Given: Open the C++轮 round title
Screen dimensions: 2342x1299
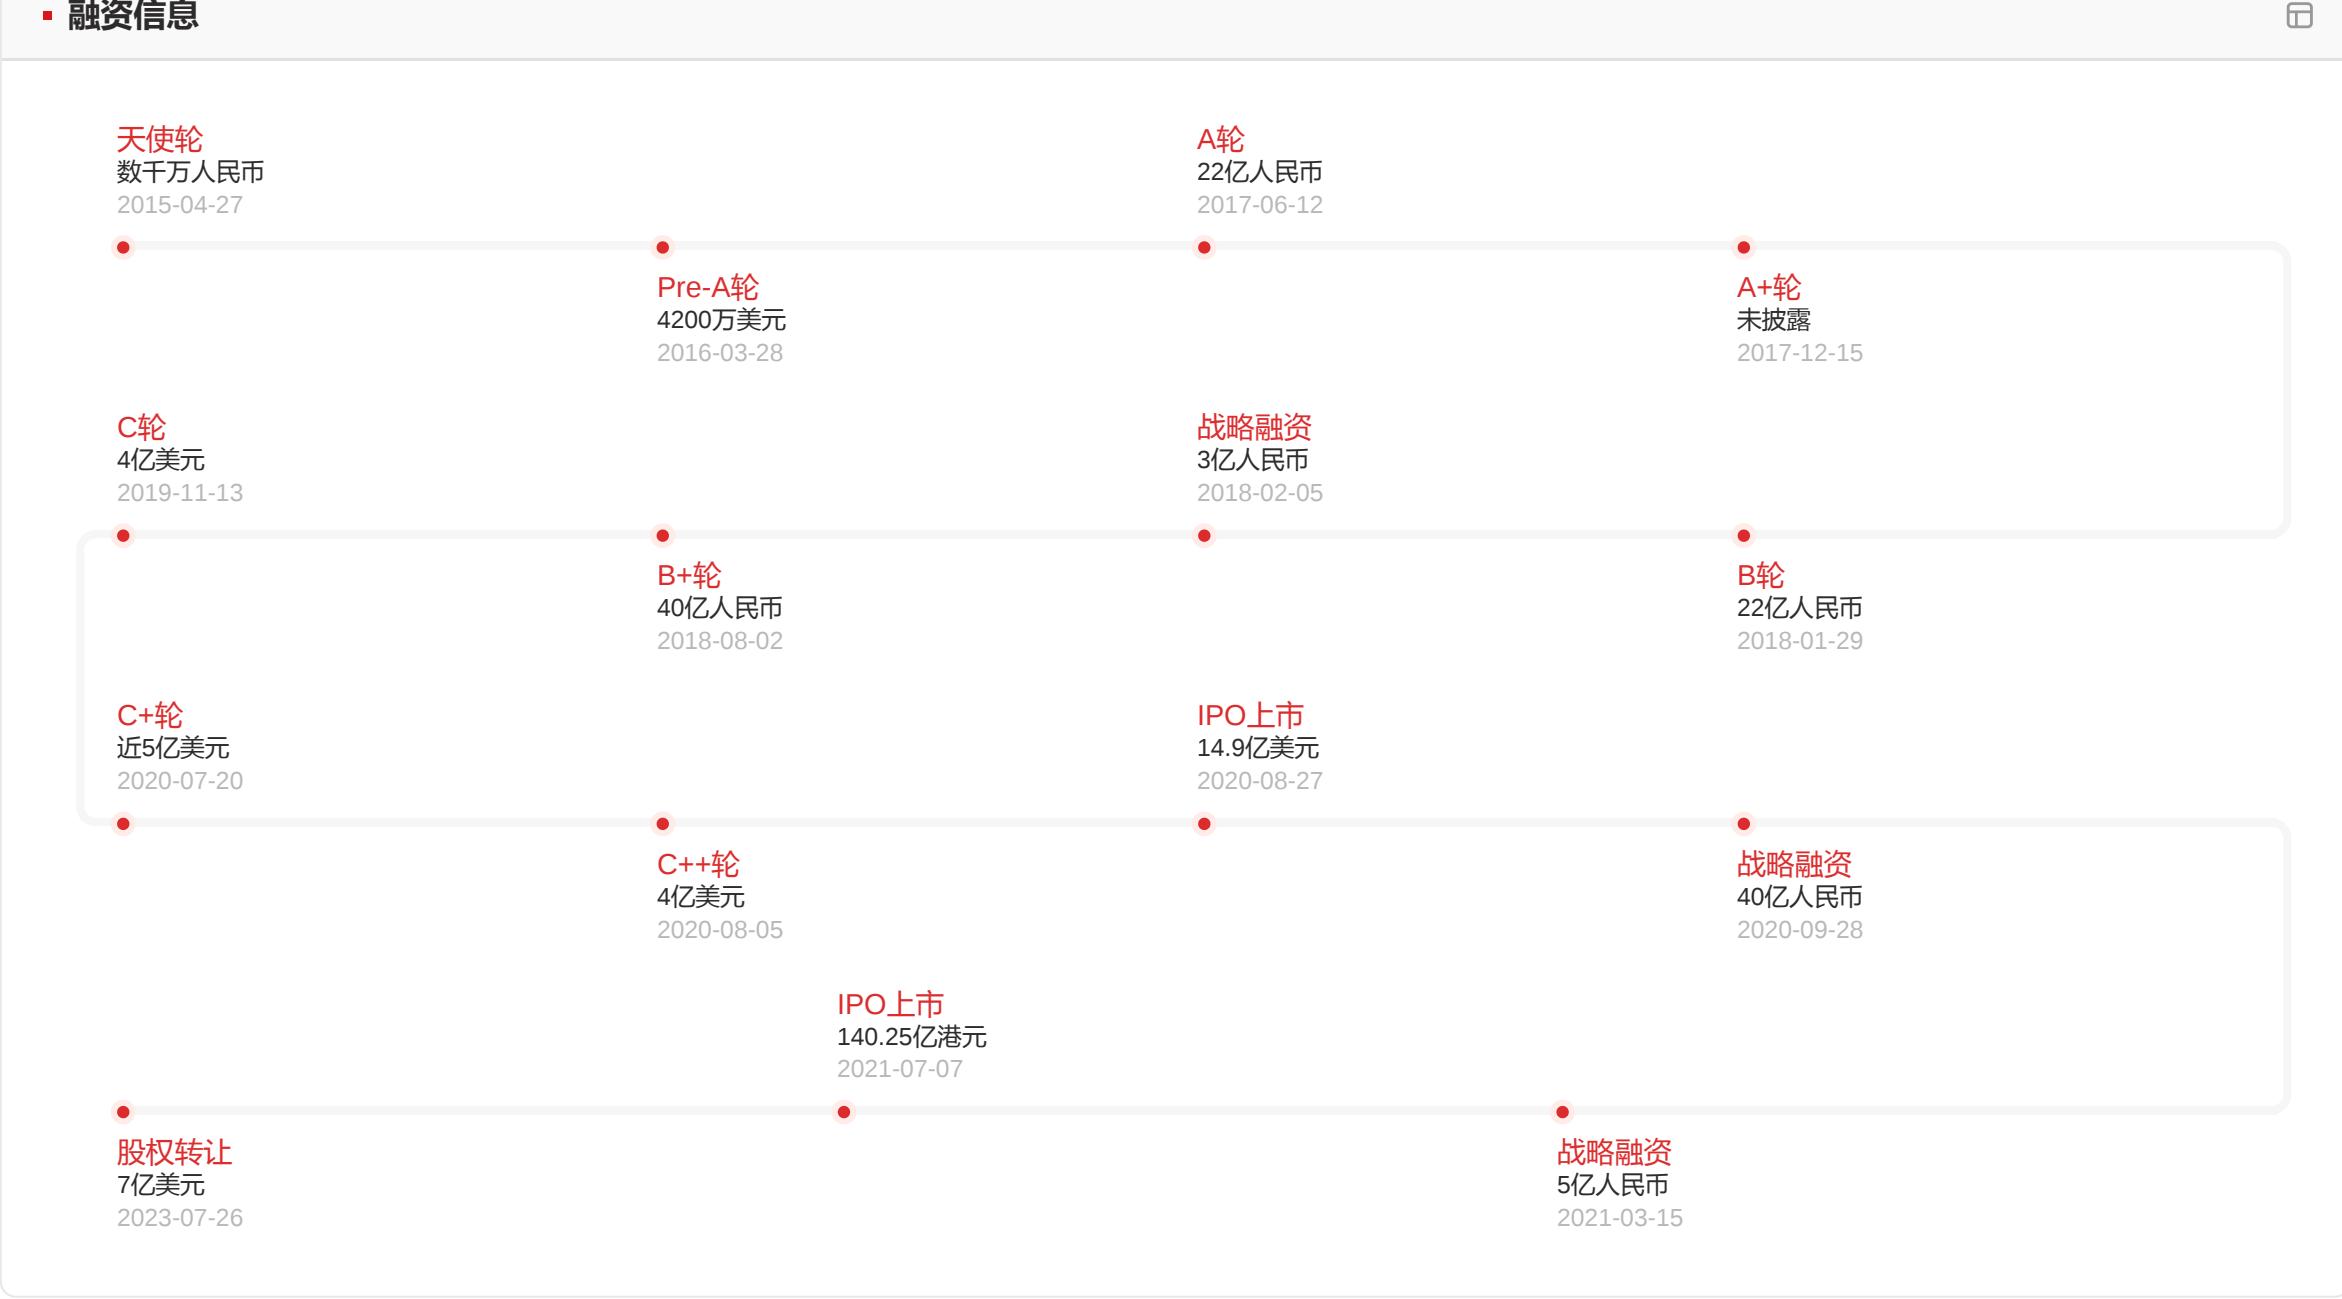Looking at the screenshot, I should click(x=698, y=864).
